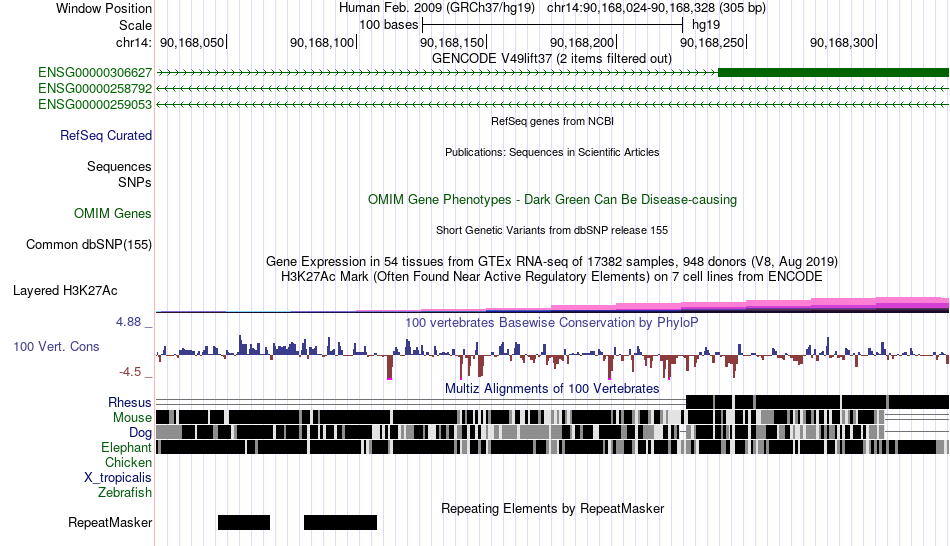Click the 90,168,250 ruler position
Viewport: 950px width, 546px height.
tap(712, 42)
